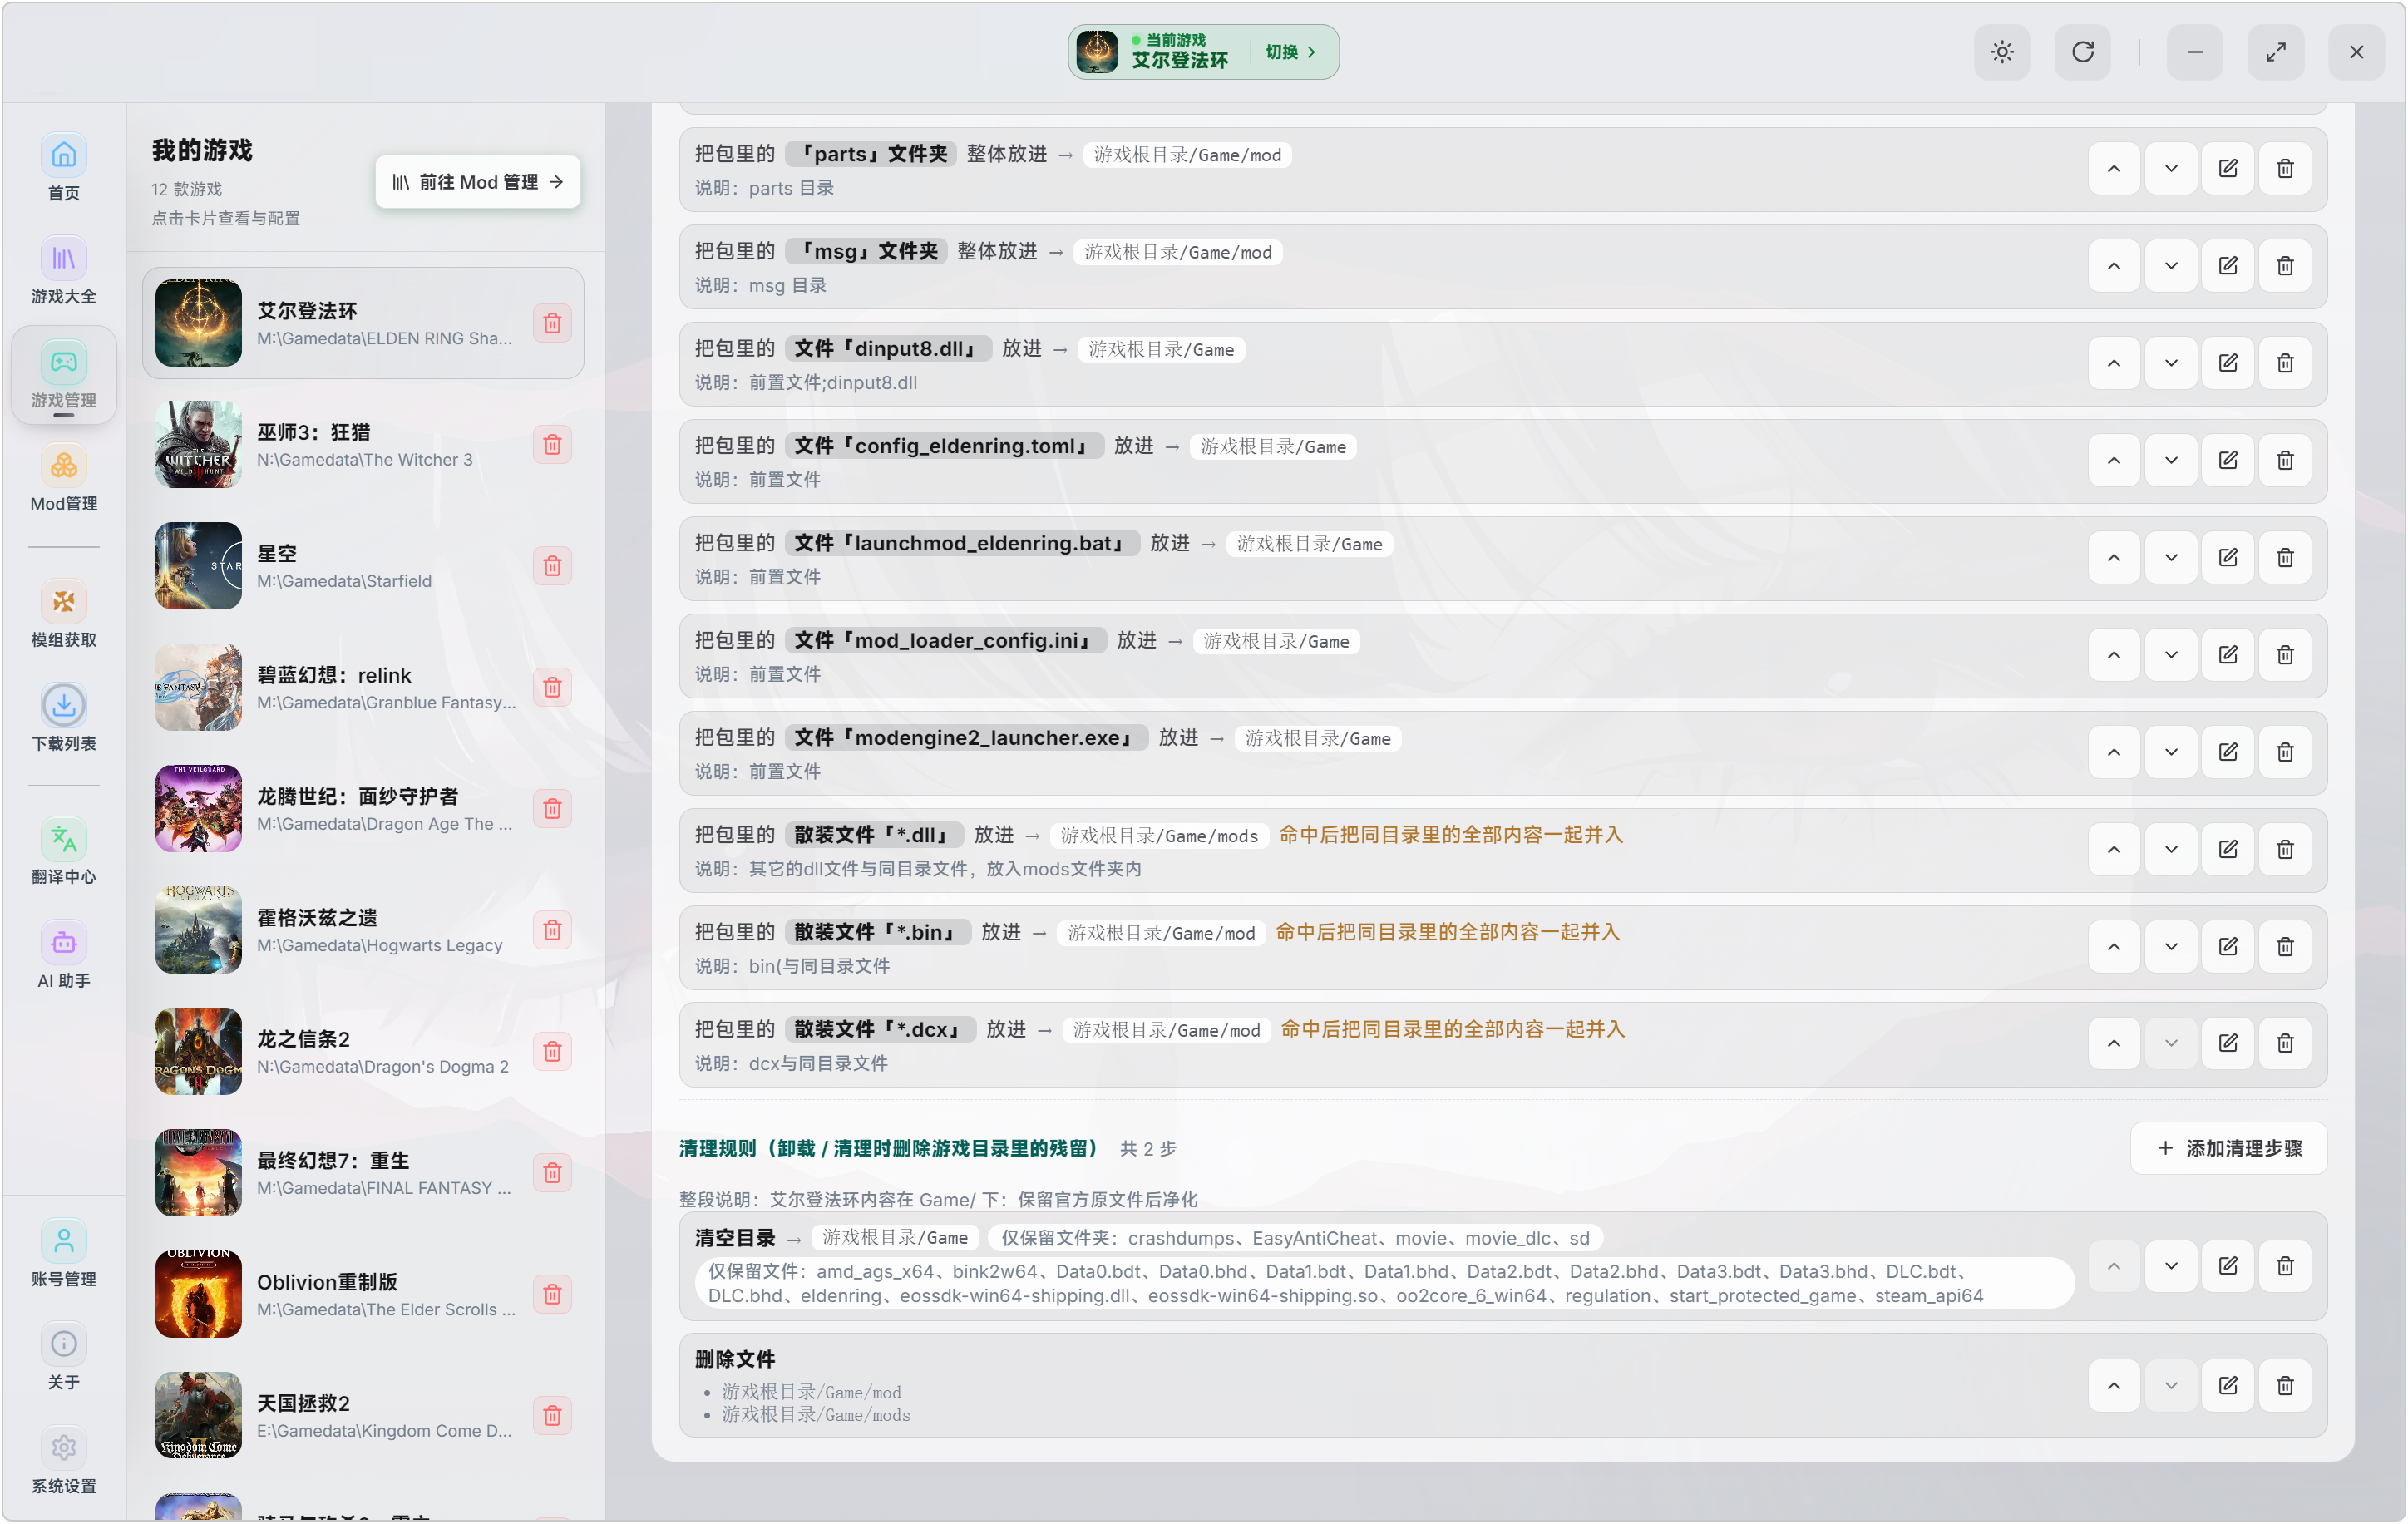
Task: Select 天国拯救2 game card
Action: (363, 1415)
